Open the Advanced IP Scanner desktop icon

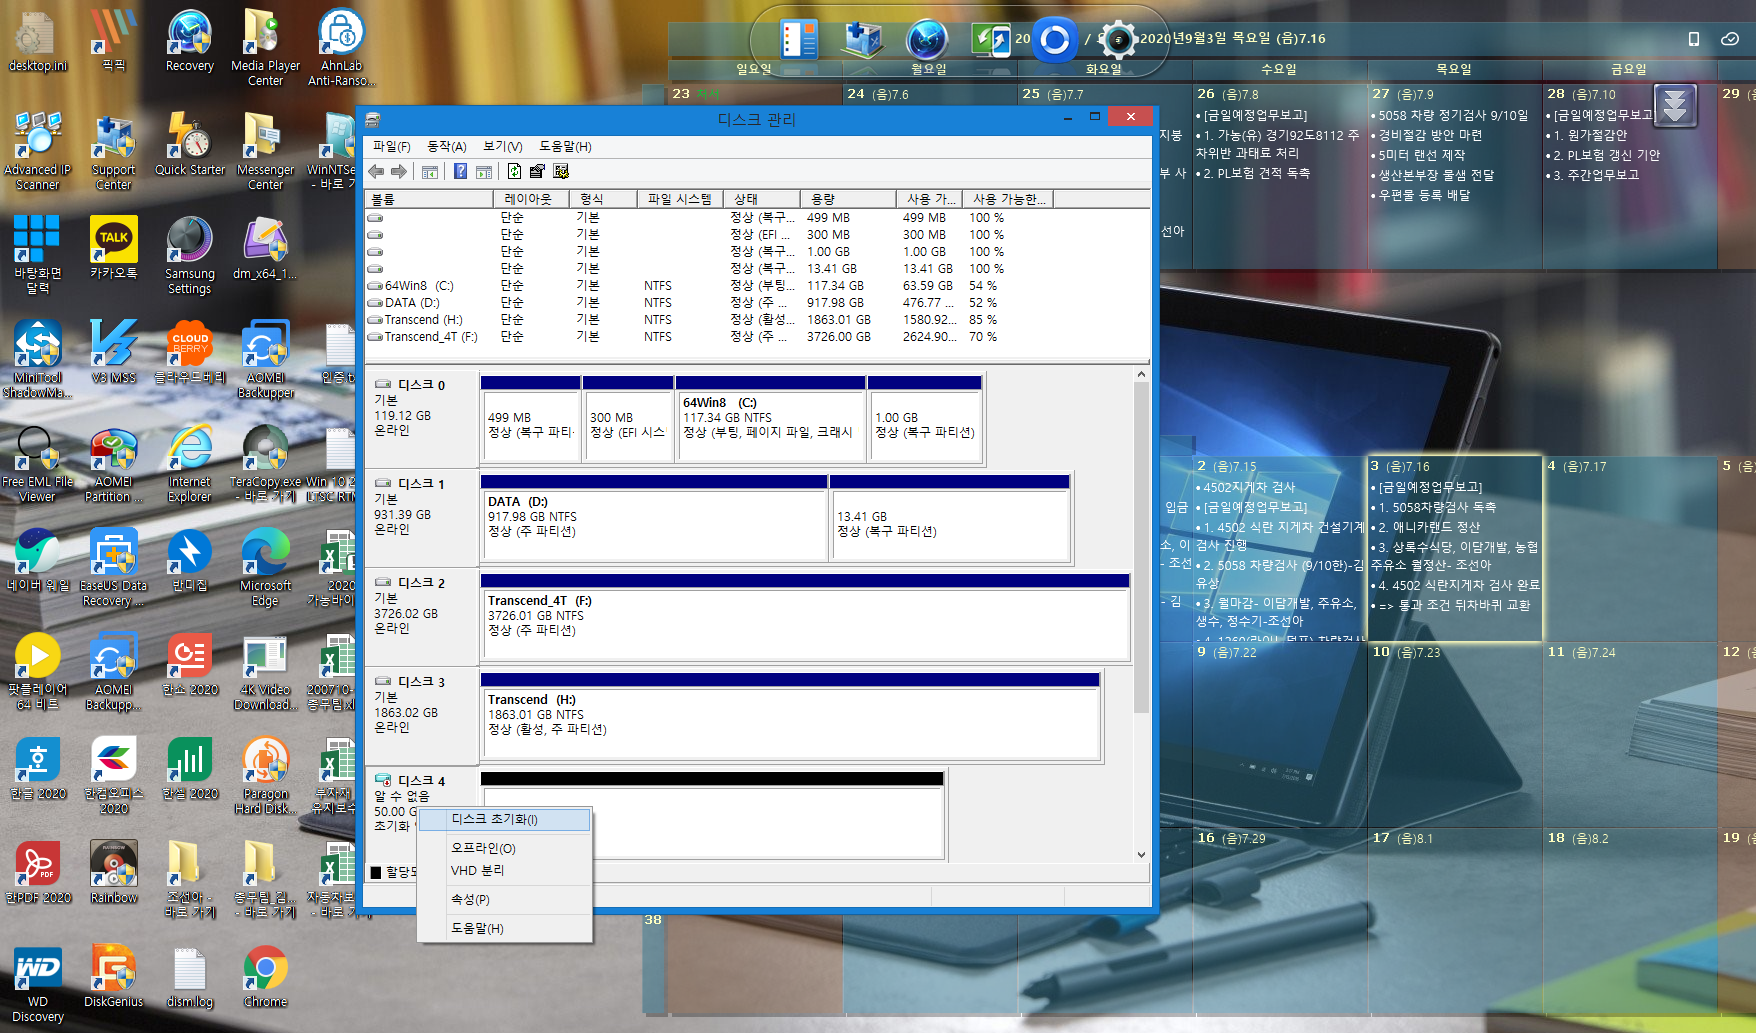[37, 151]
